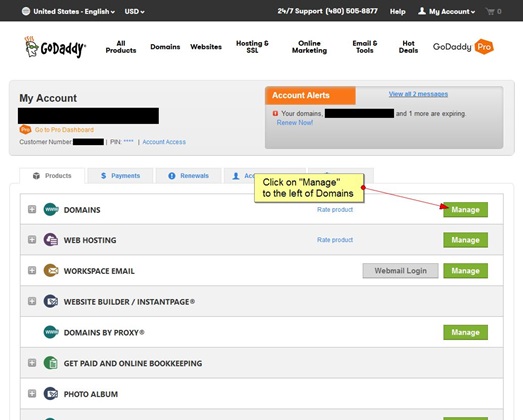The height and width of the screenshot is (420, 523).
Task: Click Manage button for Domains
Action: coord(466,210)
